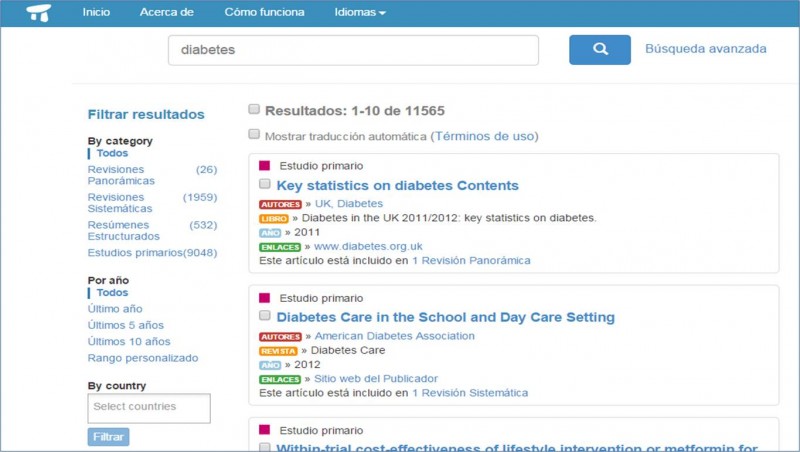The height and width of the screenshot is (452, 800).
Task: Click the search field containing diabetes
Action: [x=353, y=50]
